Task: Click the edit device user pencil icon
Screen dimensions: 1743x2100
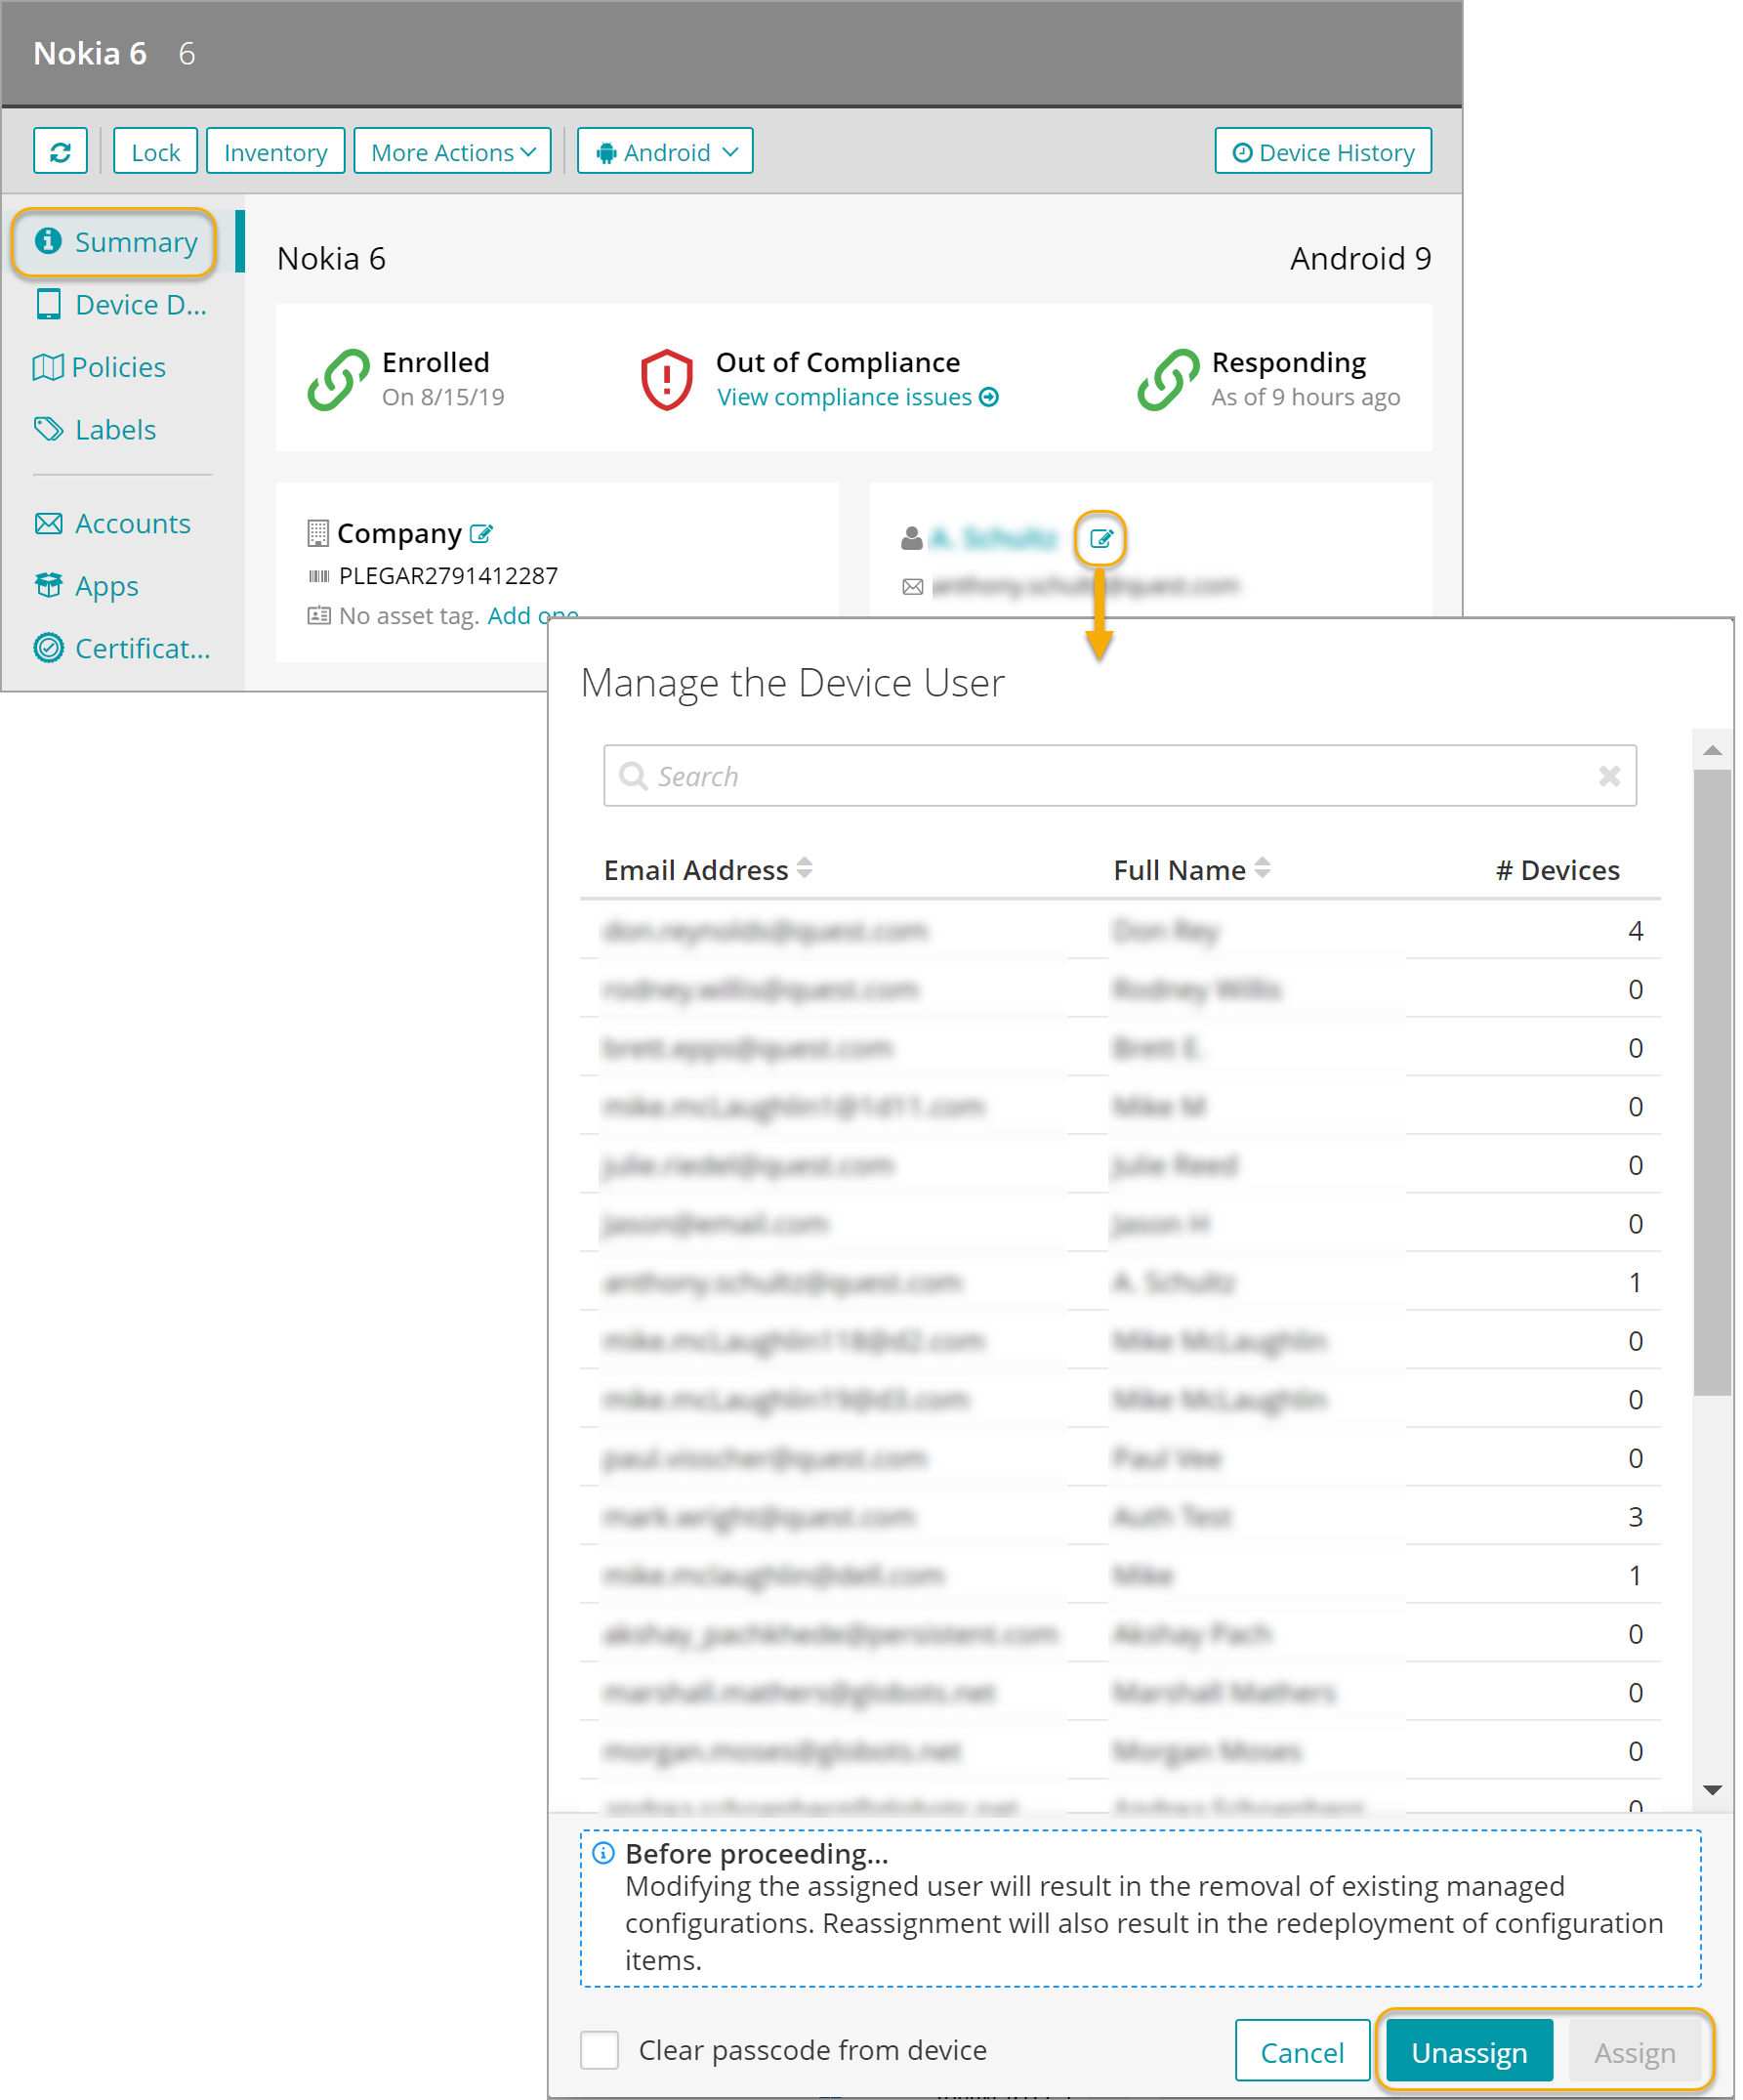Action: (1100, 539)
